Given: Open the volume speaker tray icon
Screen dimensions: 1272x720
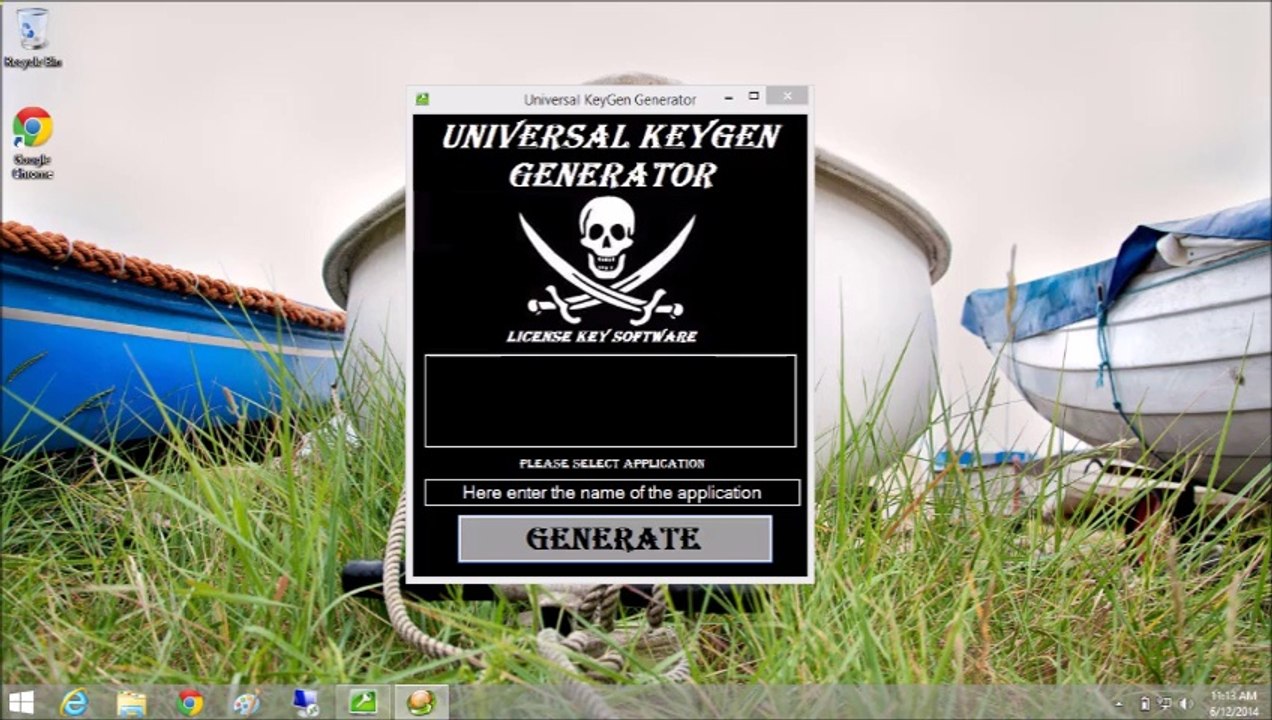Looking at the screenshot, I should click(1187, 703).
